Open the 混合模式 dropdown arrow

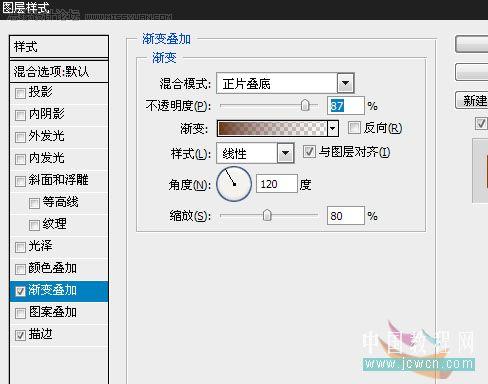click(345, 83)
